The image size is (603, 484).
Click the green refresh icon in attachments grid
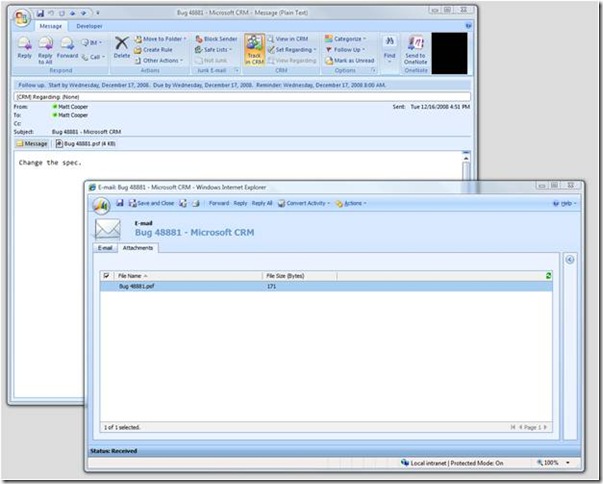click(x=548, y=275)
